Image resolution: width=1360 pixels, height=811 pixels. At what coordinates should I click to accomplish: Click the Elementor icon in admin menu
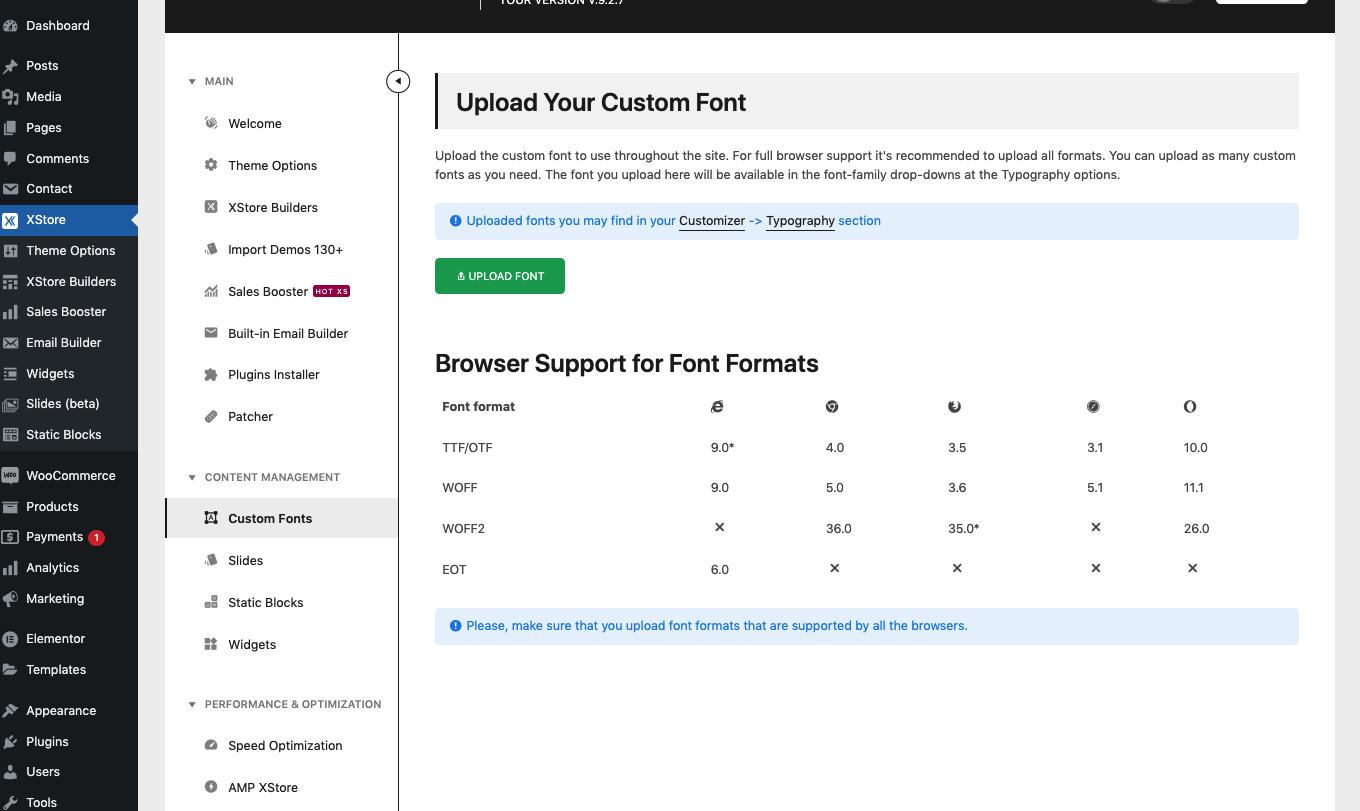click(x=10, y=639)
